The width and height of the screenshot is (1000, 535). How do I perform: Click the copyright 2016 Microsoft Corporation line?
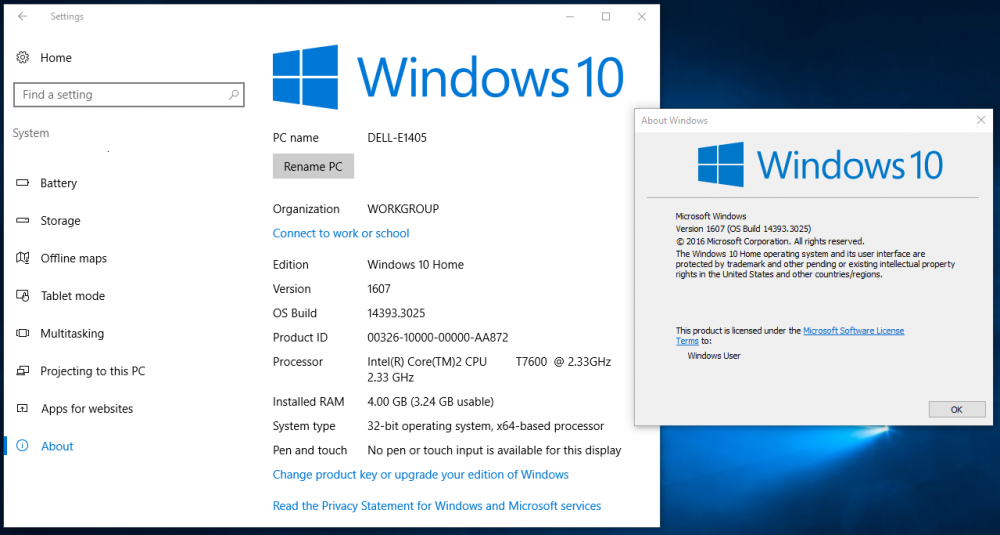click(x=770, y=241)
